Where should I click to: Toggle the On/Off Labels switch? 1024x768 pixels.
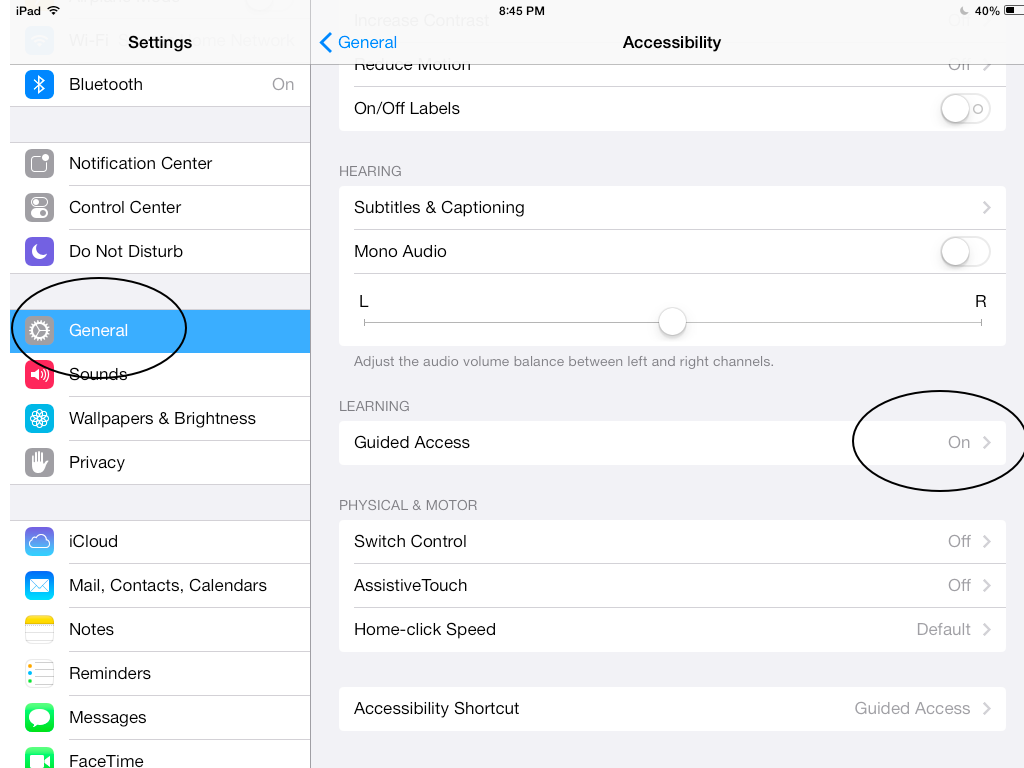click(964, 108)
